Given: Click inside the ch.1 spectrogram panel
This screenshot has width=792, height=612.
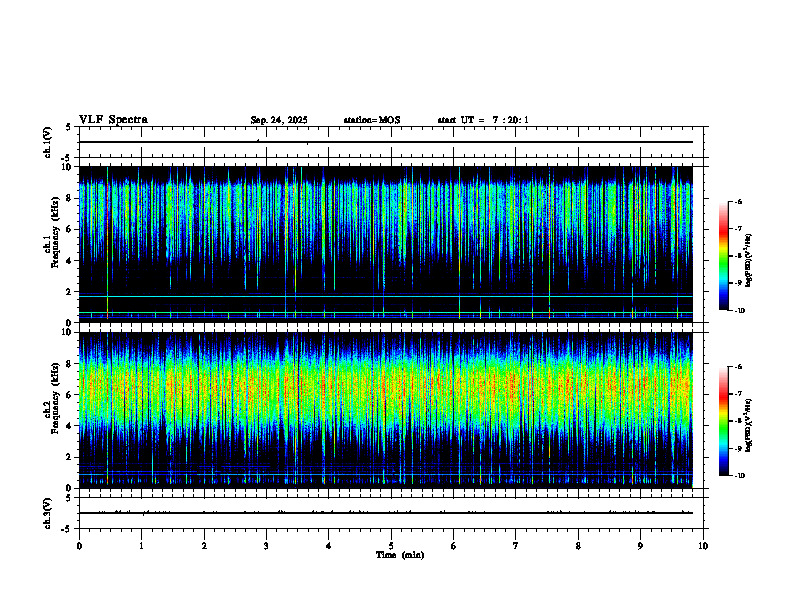Looking at the screenshot, I should coord(385,244).
